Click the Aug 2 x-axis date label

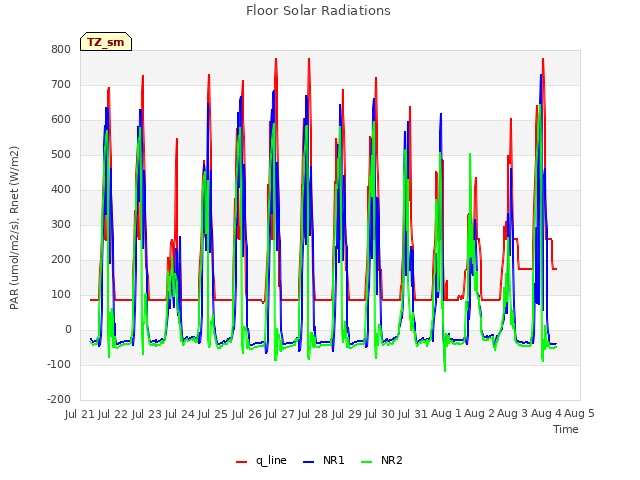tap(480, 414)
